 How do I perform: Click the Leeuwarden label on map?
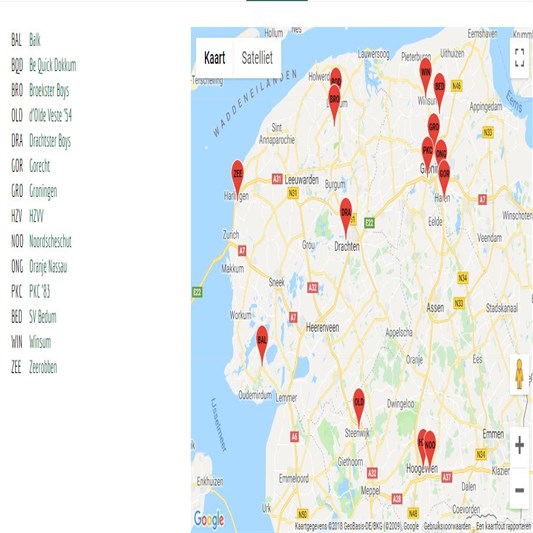tap(302, 179)
